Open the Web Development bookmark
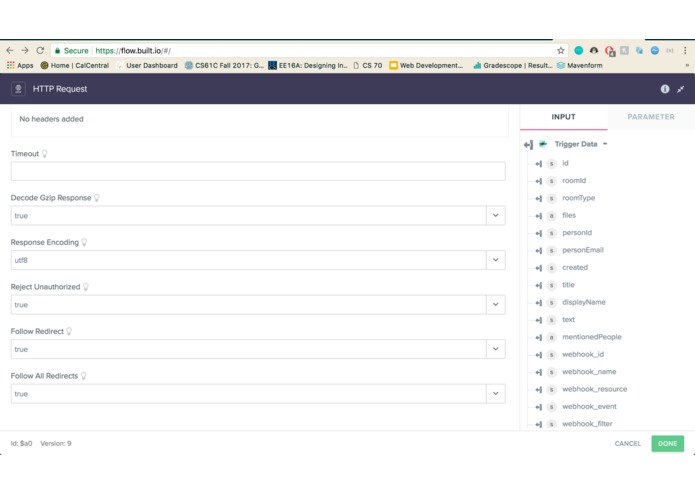695x494 pixels. pos(426,65)
